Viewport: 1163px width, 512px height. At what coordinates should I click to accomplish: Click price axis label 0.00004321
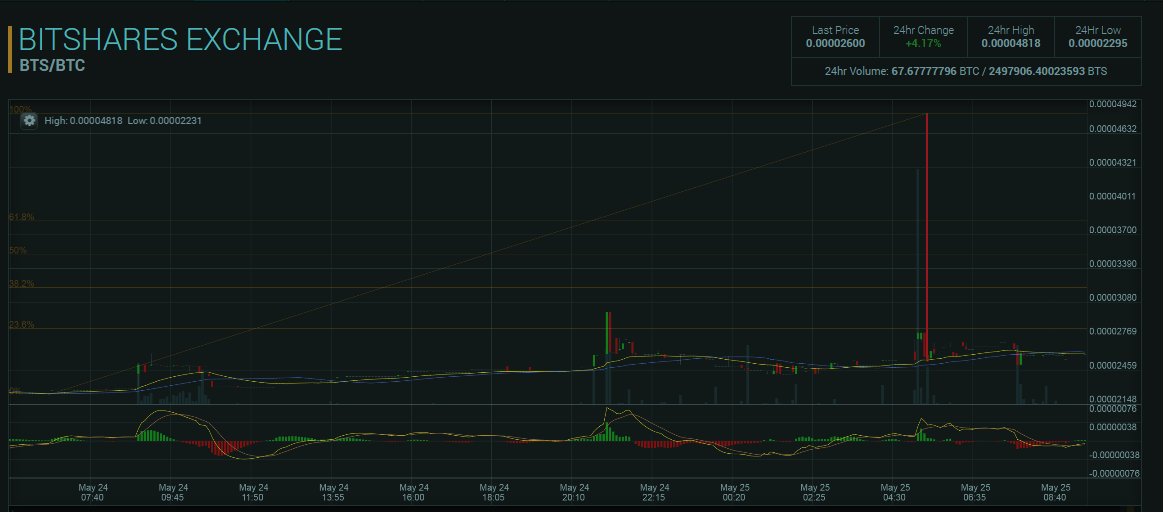coord(1113,163)
